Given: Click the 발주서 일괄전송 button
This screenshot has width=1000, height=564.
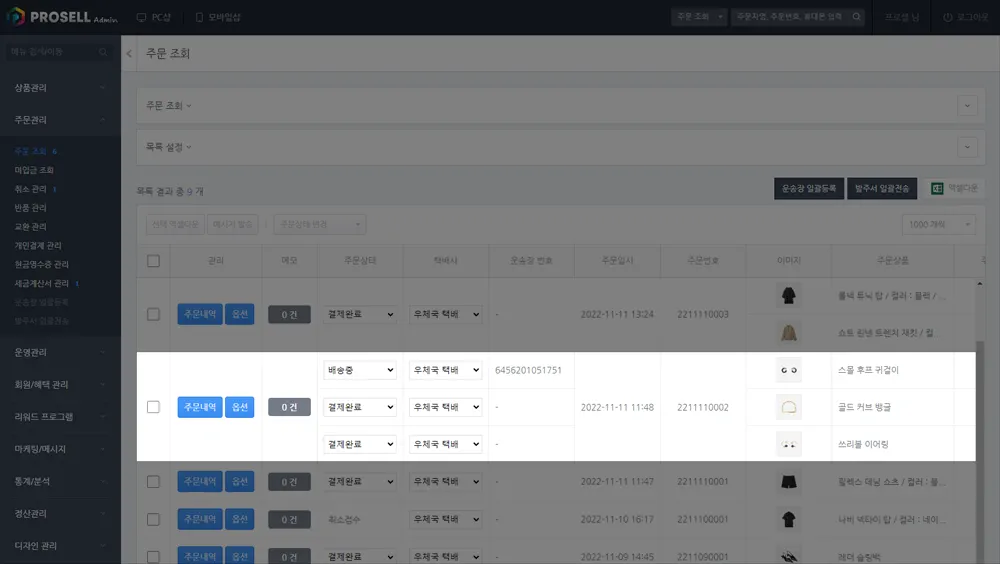Looking at the screenshot, I should [882, 188].
